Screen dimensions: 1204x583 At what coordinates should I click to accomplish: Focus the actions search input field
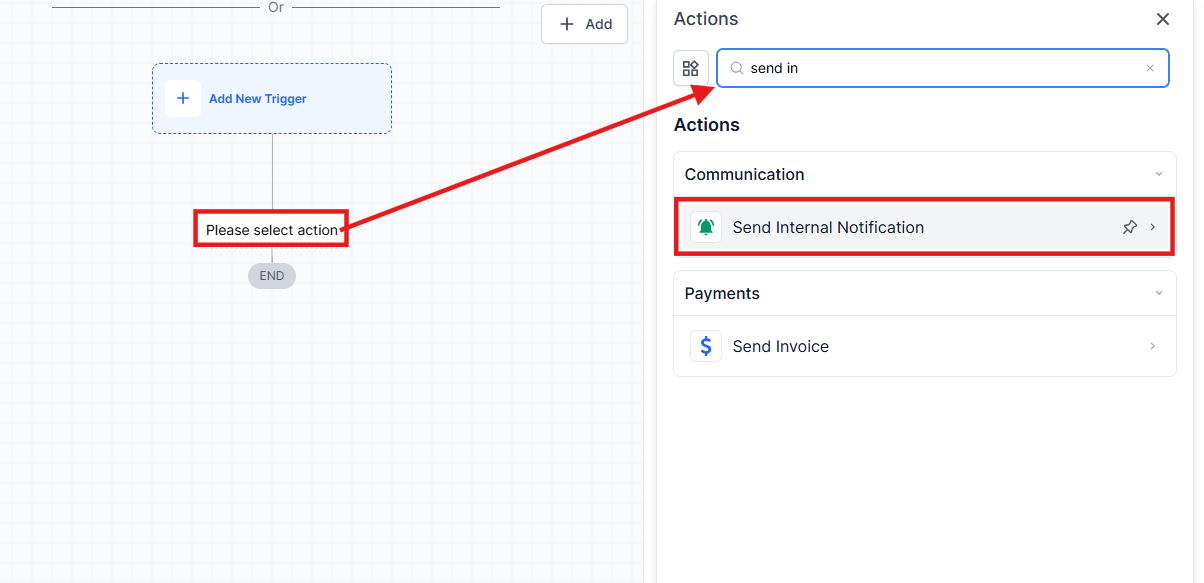(940, 68)
